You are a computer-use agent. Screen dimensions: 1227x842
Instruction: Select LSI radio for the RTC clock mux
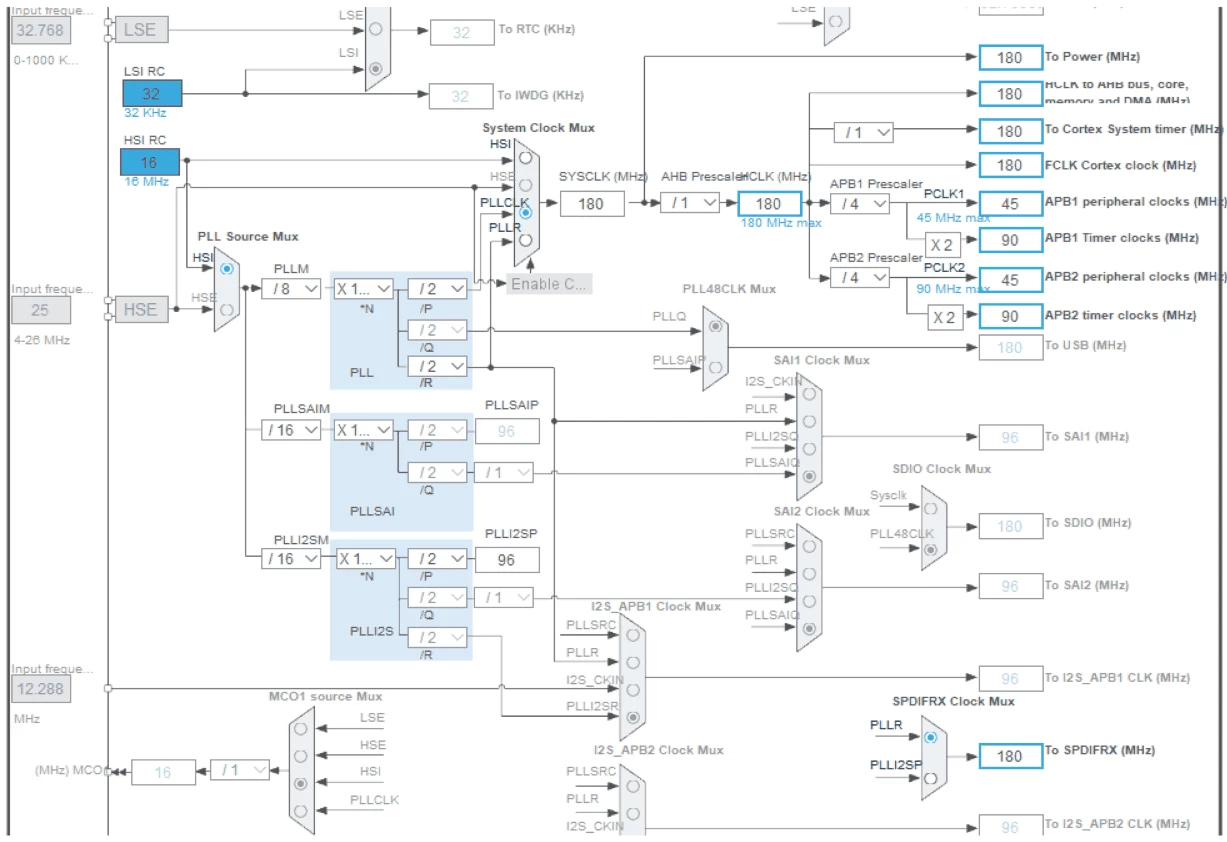click(x=375, y=69)
